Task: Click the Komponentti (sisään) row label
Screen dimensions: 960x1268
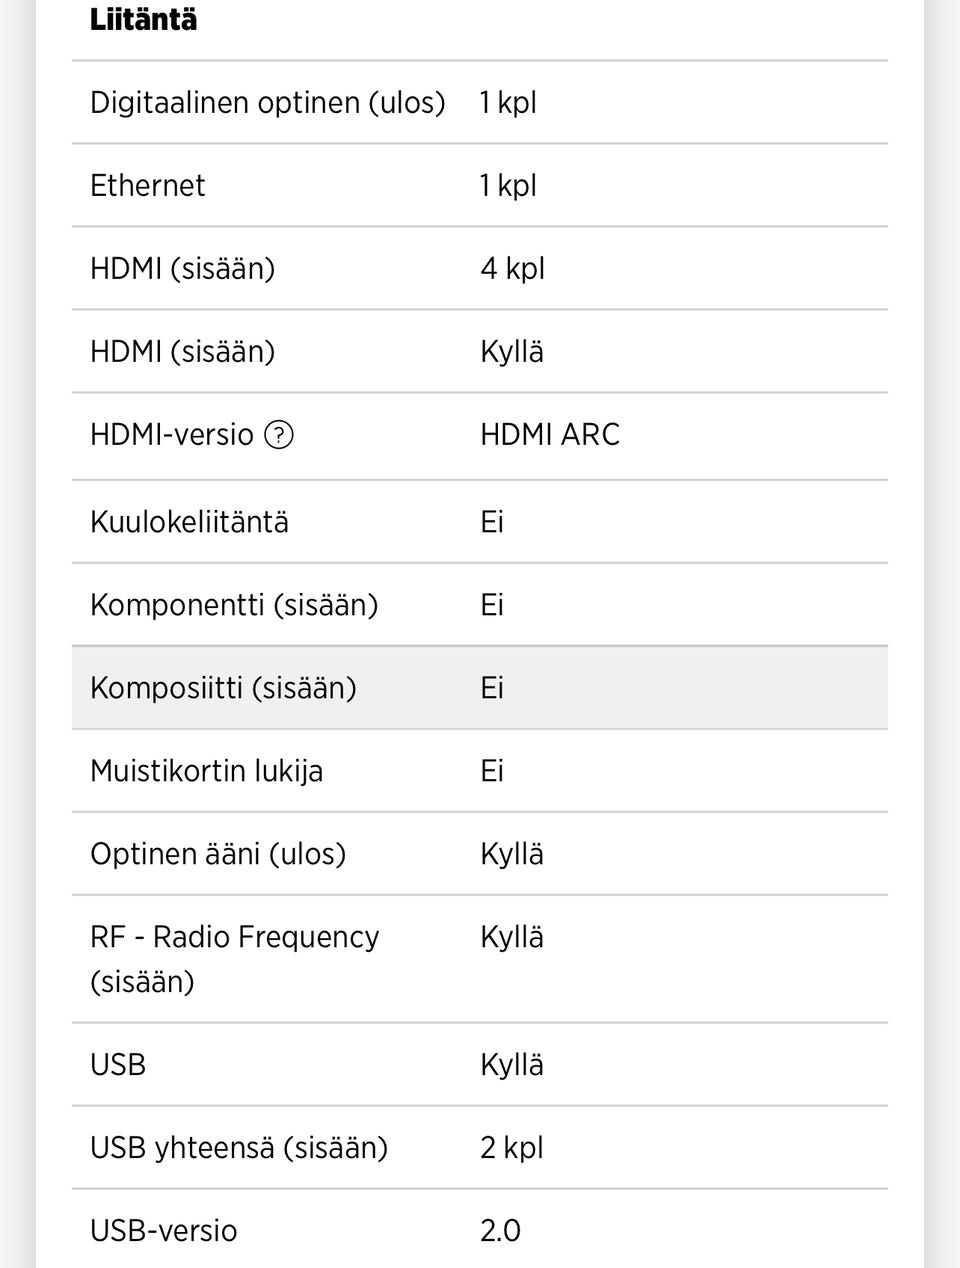Action: click(x=233, y=605)
